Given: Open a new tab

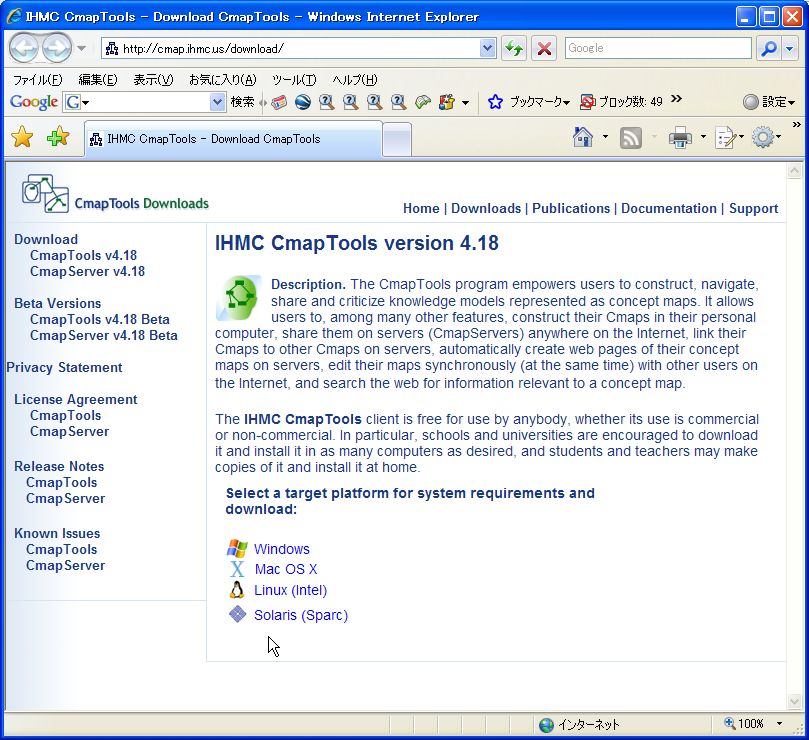Looking at the screenshot, I should tap(397, 139).
